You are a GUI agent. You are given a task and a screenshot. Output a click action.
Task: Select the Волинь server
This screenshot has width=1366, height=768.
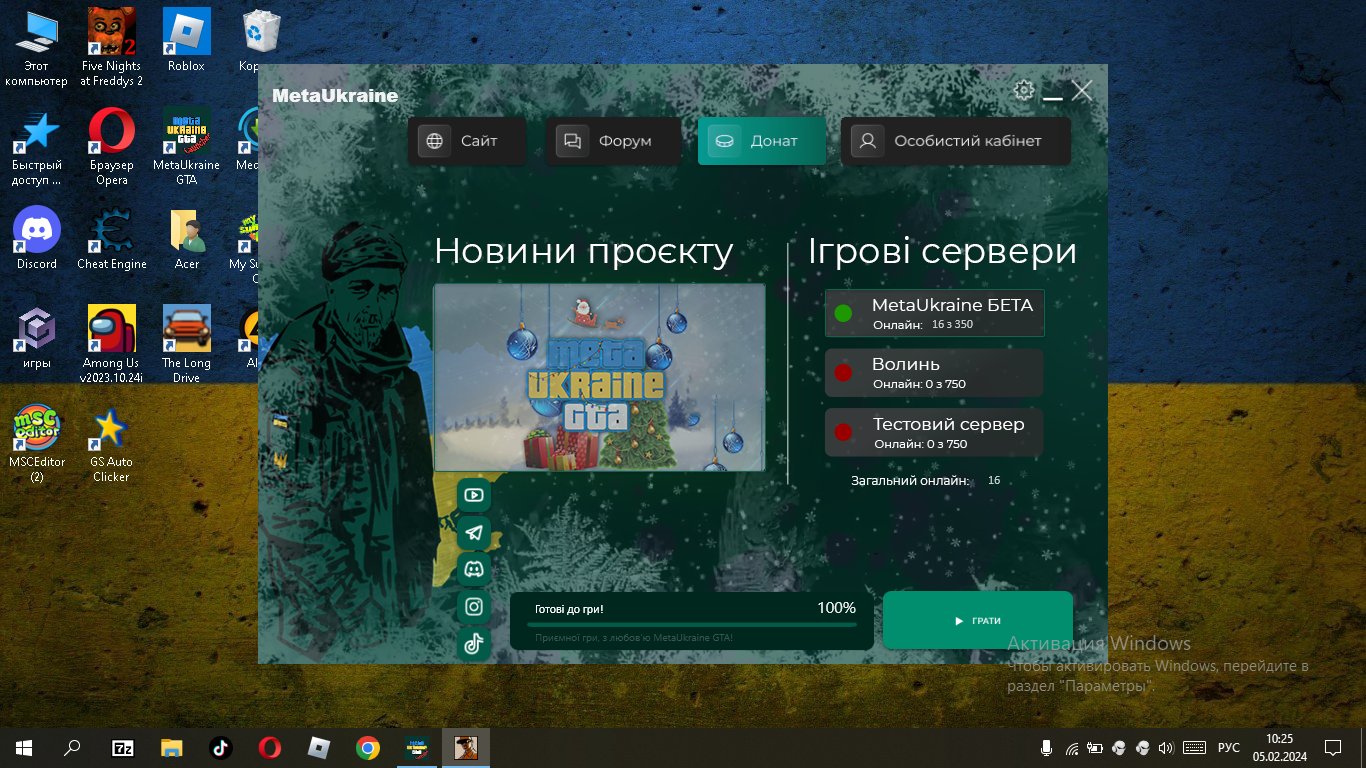pos(934,373)
